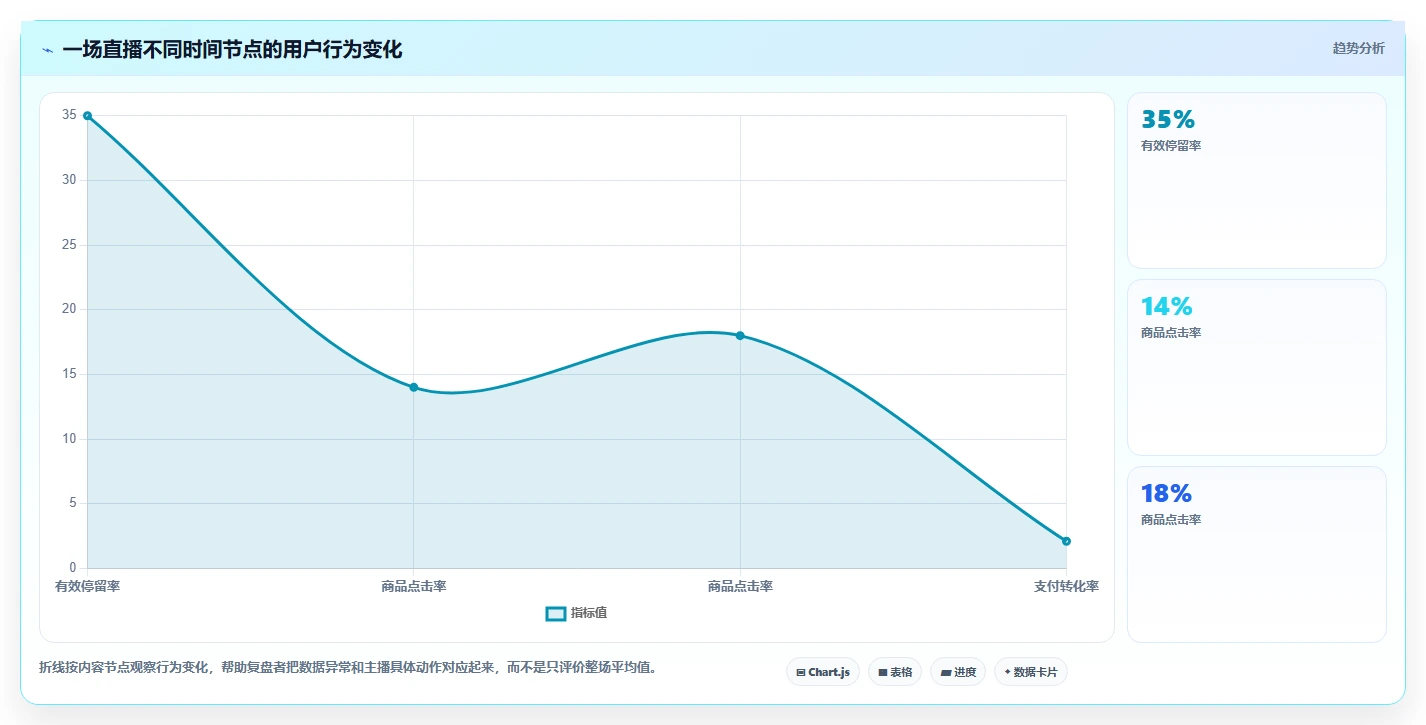Click the 支付转化率 x-axis label
1426x725 pixels.
[1066, 586]
